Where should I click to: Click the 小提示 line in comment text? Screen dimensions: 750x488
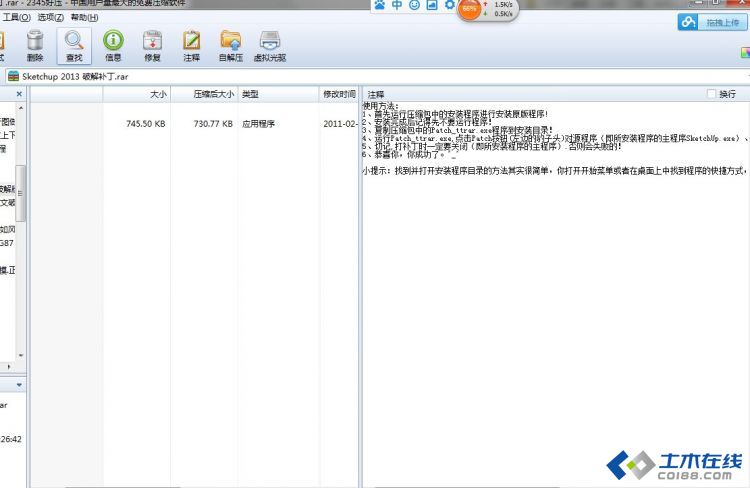click(554, 170)
